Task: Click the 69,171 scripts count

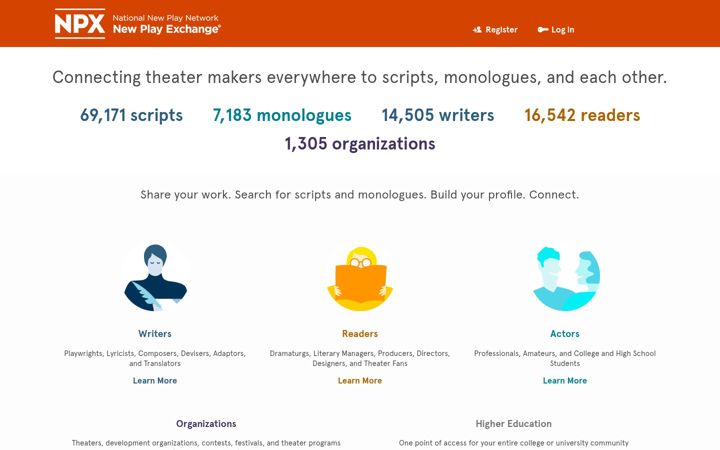Action: coord(131,115)
